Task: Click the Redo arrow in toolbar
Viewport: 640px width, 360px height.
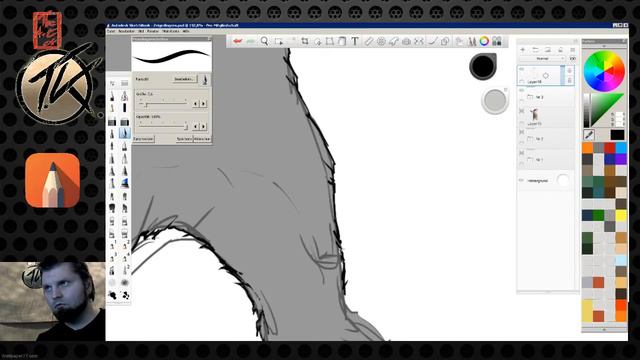Action: [x=250, y=41]
